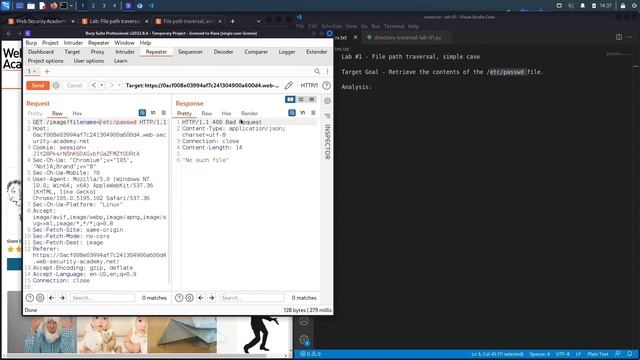The height and width of the screenshot is (360, 640).
Task: Click VS Code errors and warnings status
Action: point(311,354)
